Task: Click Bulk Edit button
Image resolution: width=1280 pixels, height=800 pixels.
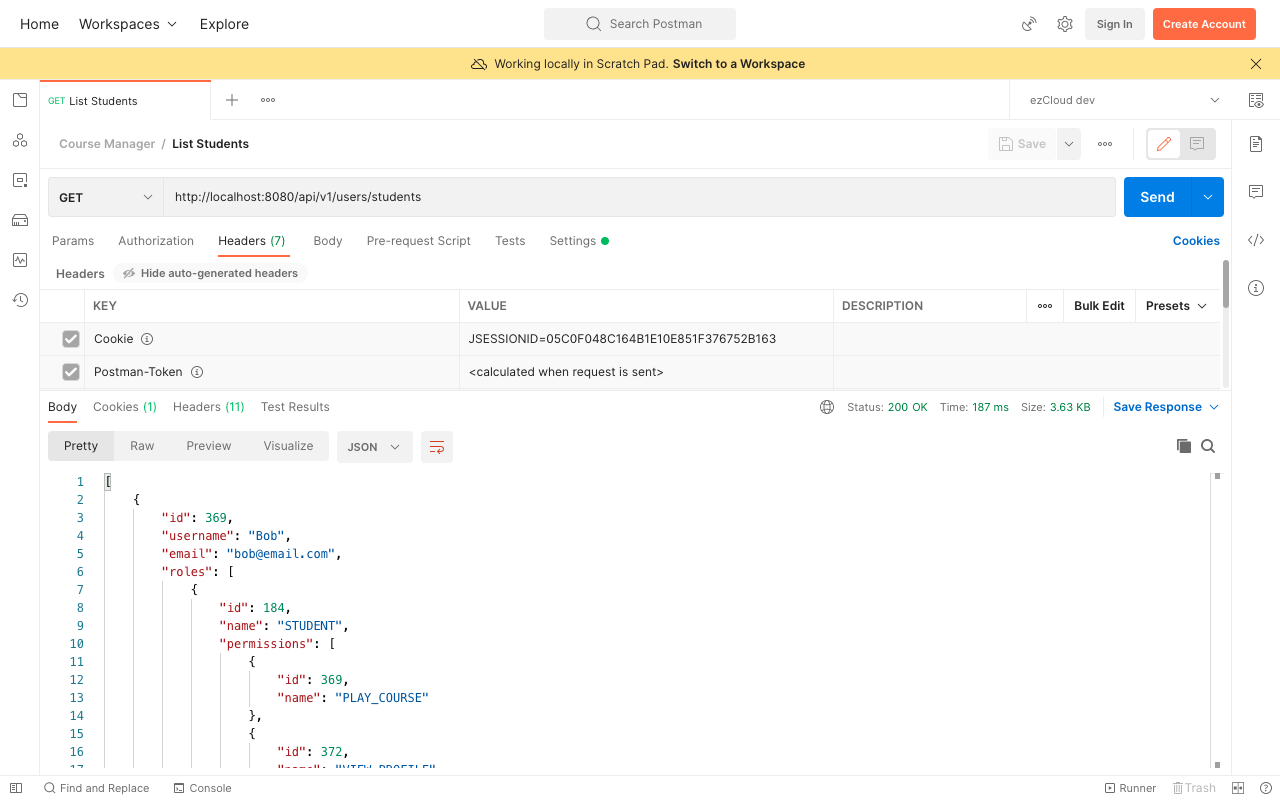Action: pos(1099,306)
